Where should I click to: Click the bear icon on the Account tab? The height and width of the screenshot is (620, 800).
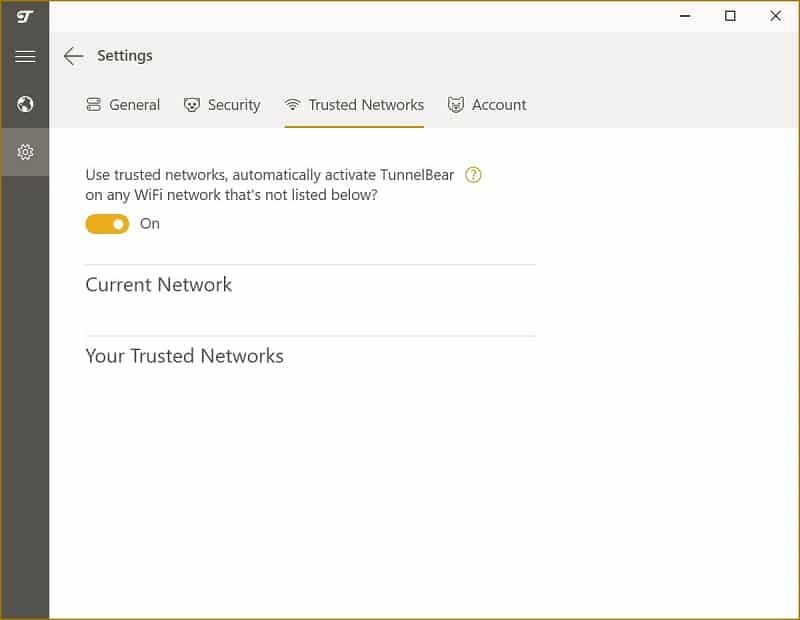[x=456, y=105]
